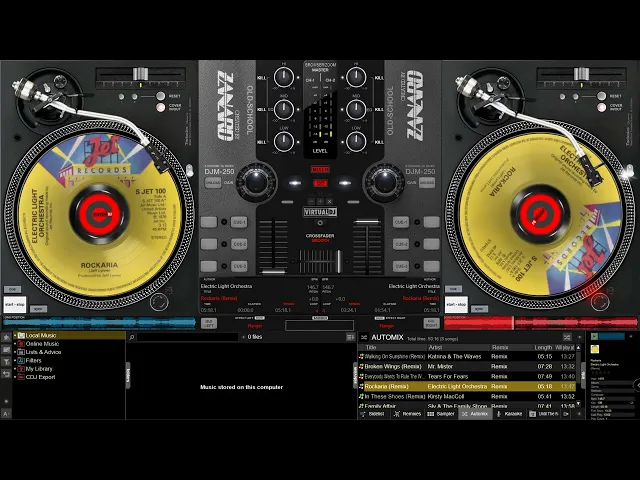
Task: Open browser options icon next to 0 files
Action: pyautogui.click(x=350, y=337)
